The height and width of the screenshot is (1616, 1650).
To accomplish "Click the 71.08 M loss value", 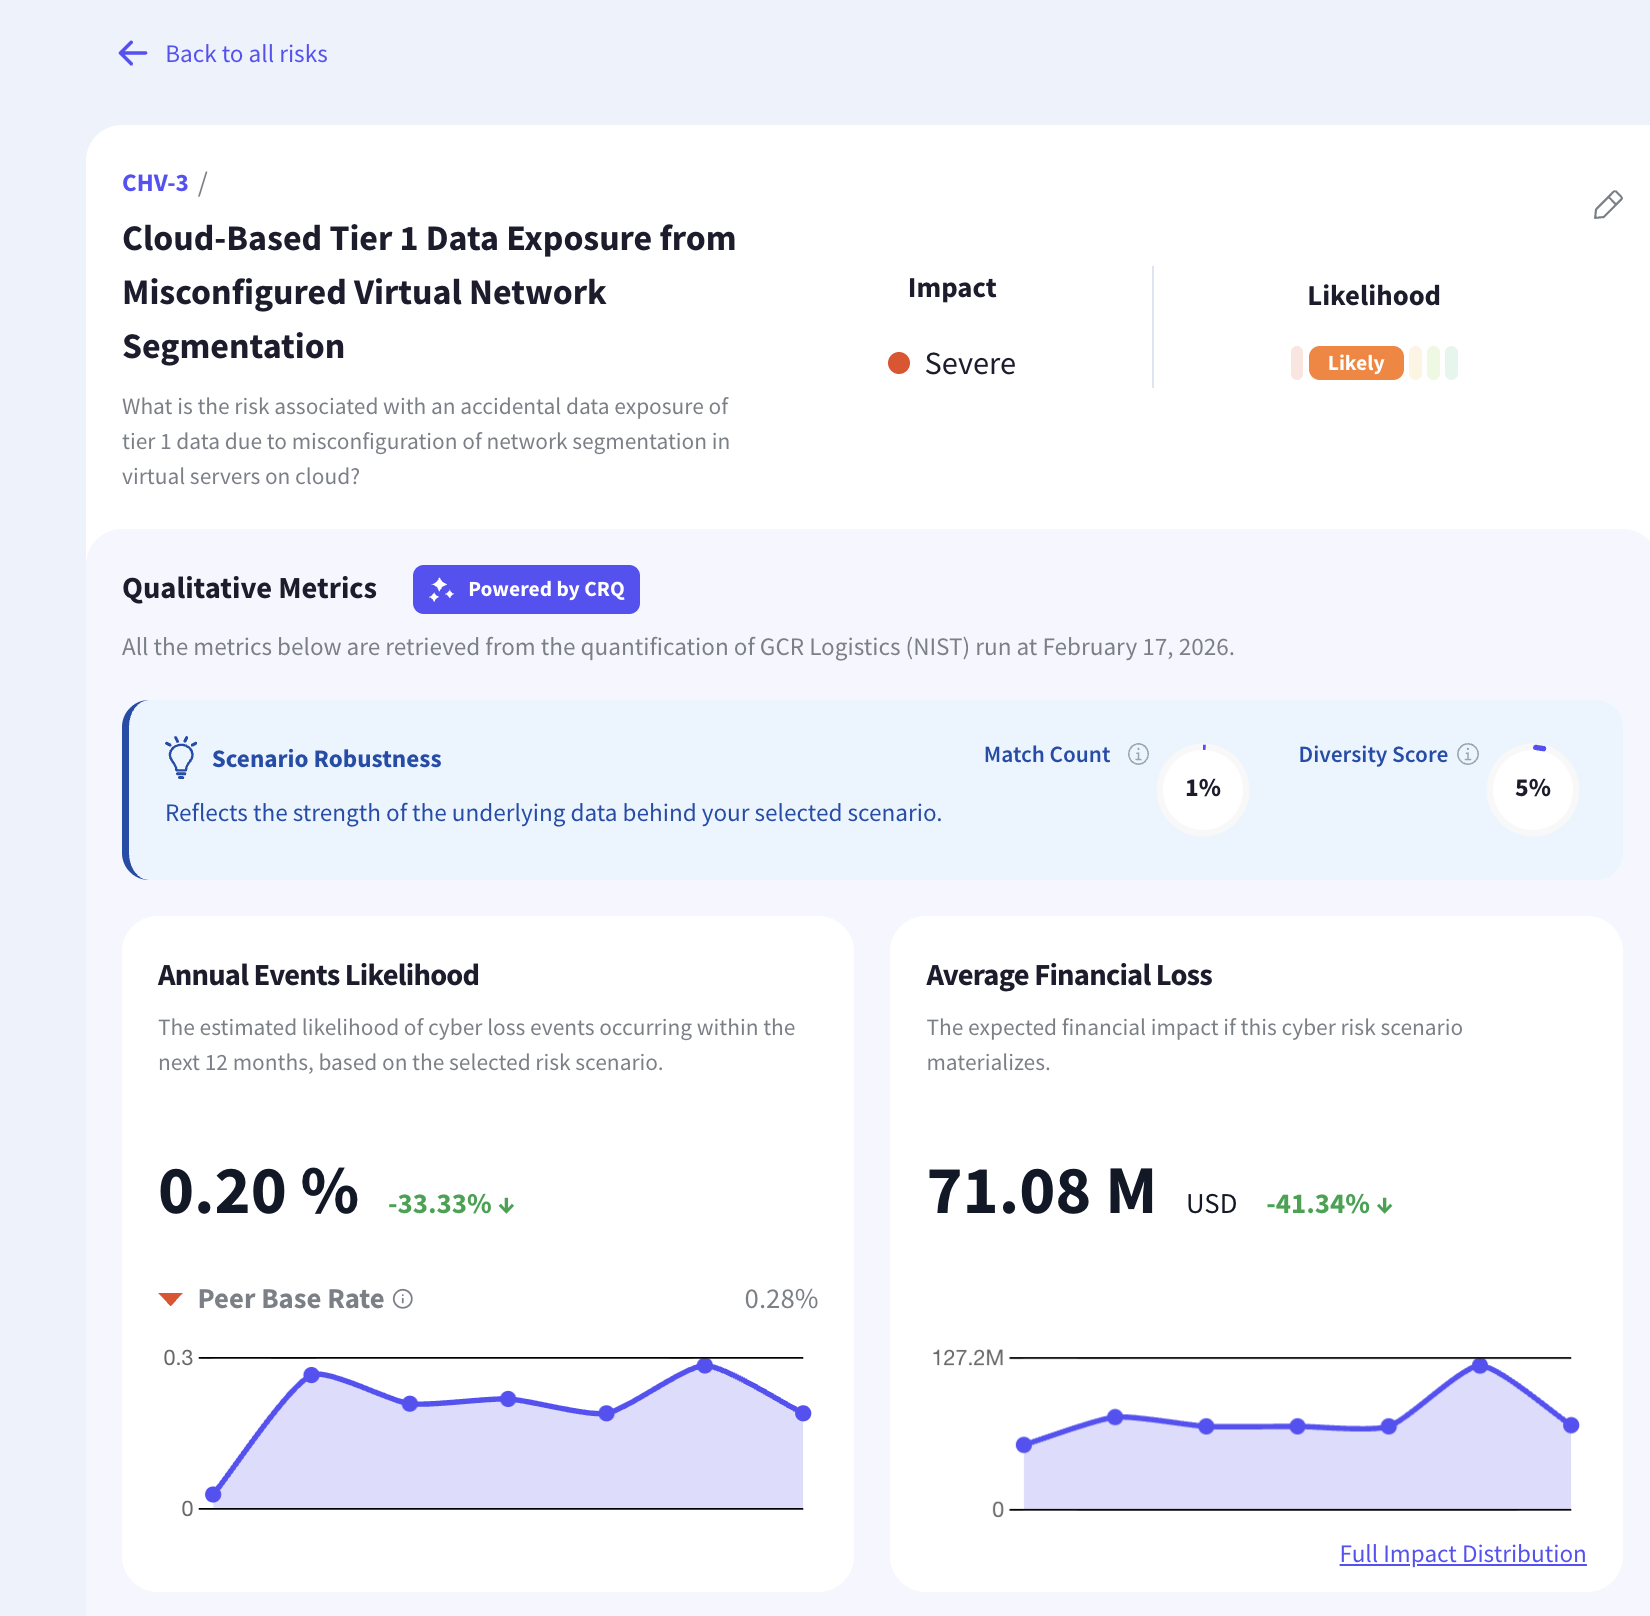I will click(1041, 1192).
